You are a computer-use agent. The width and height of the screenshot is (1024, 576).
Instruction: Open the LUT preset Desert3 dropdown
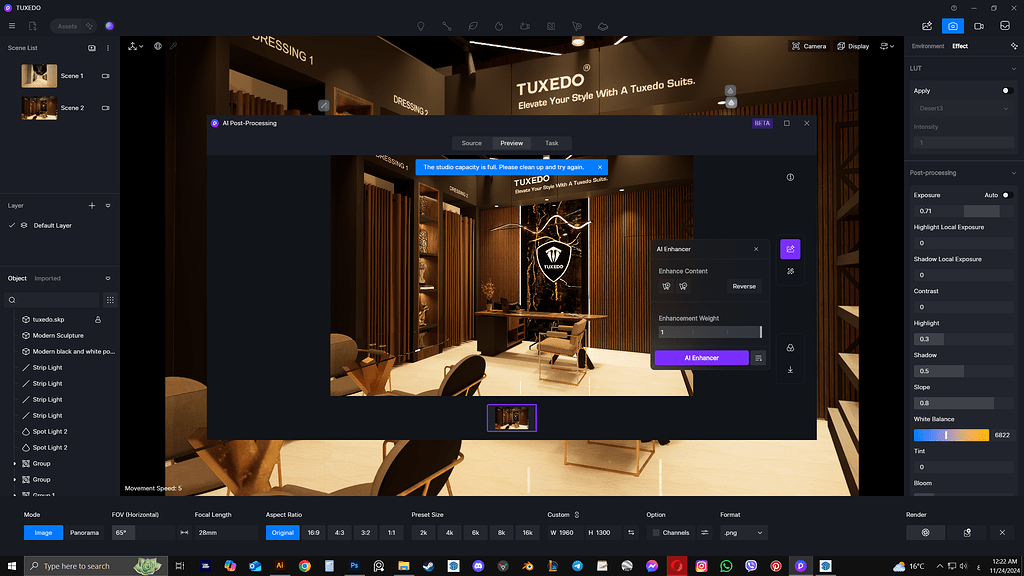(963, 108)
